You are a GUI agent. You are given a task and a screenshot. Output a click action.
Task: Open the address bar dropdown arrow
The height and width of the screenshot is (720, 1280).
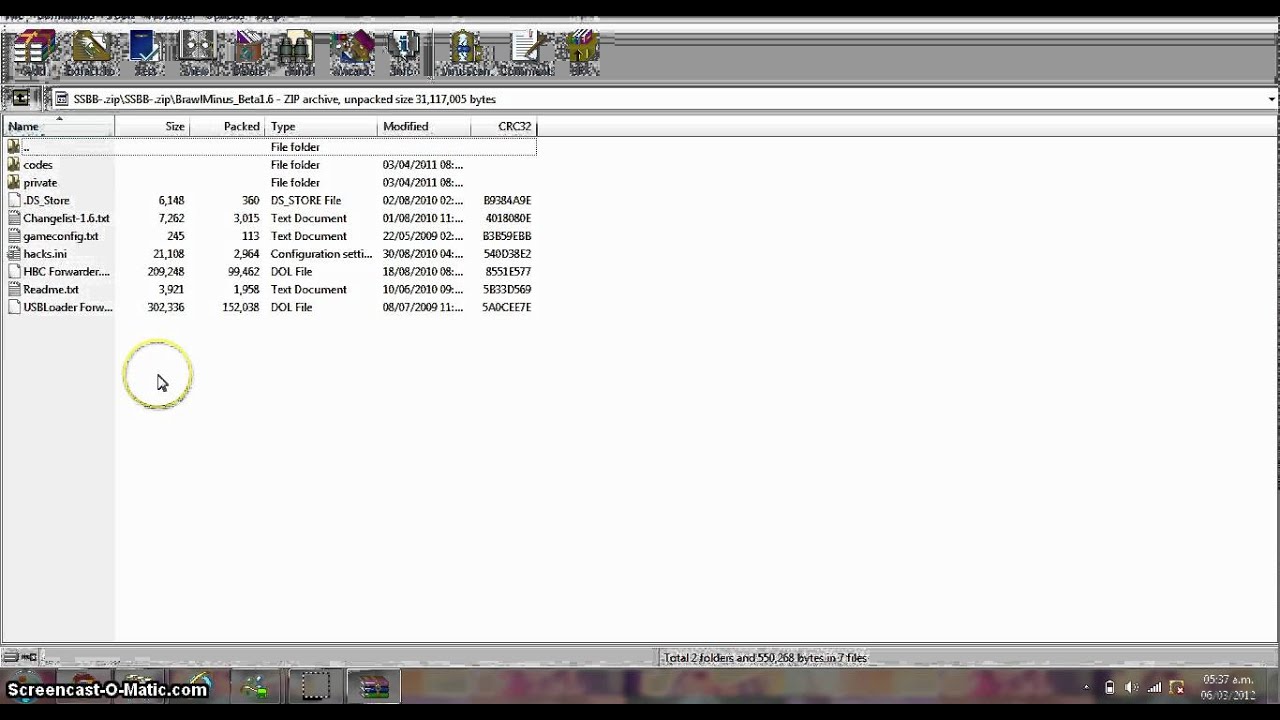point(1271,99)
